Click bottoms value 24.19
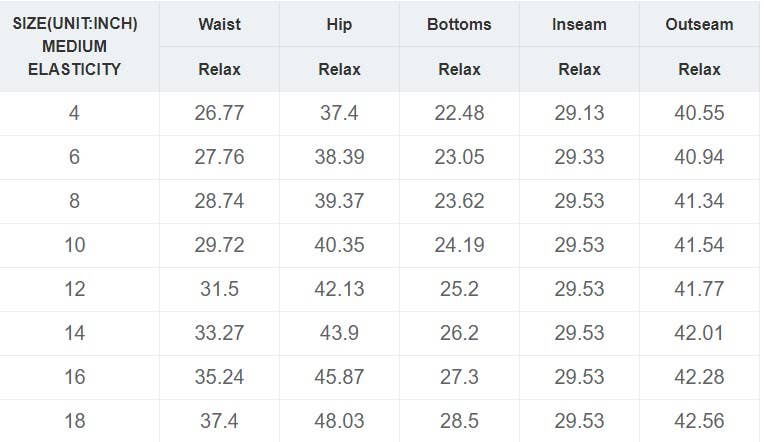 pyautogui.click(x=459, y=245)
